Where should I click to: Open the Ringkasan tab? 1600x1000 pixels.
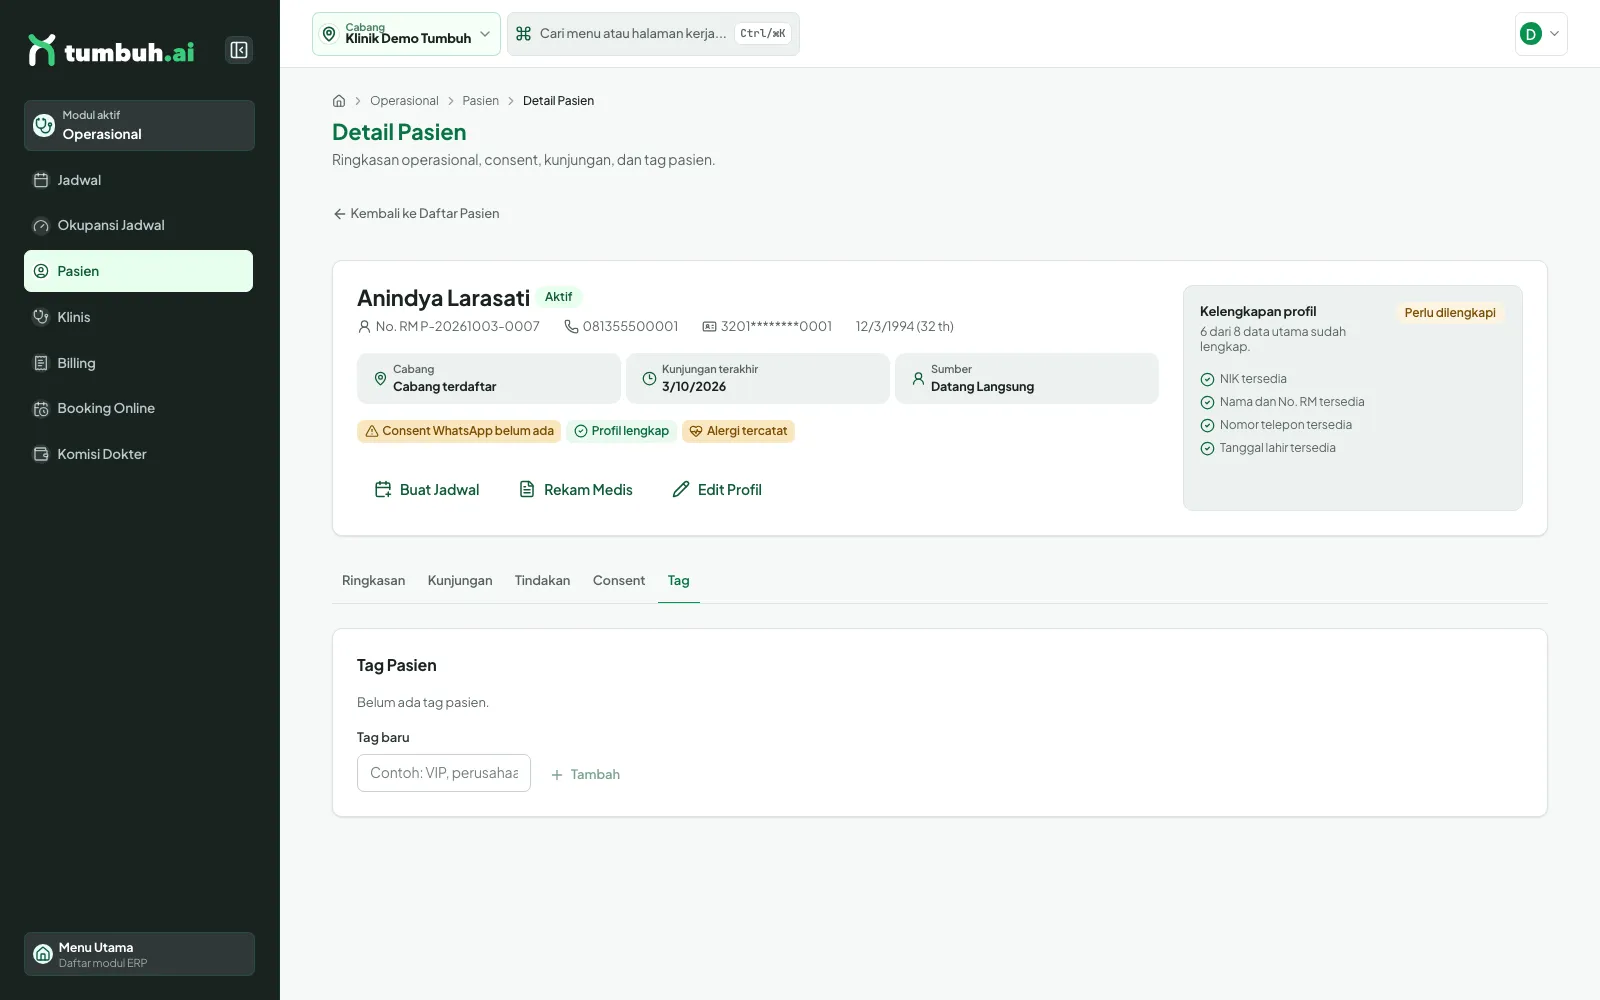(x=374, y=580)
